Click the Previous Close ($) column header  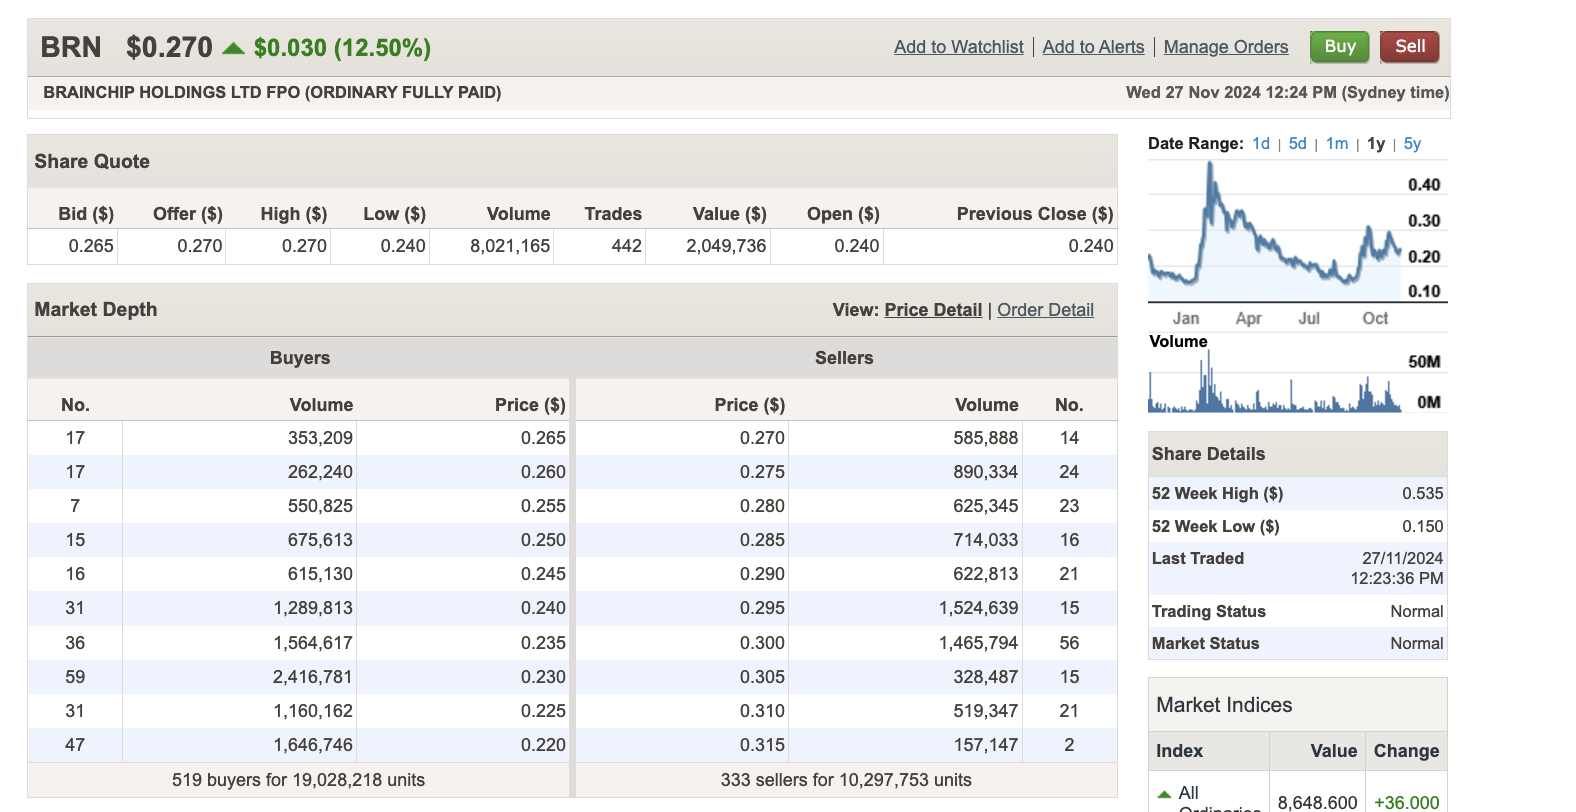[1035, 214]
